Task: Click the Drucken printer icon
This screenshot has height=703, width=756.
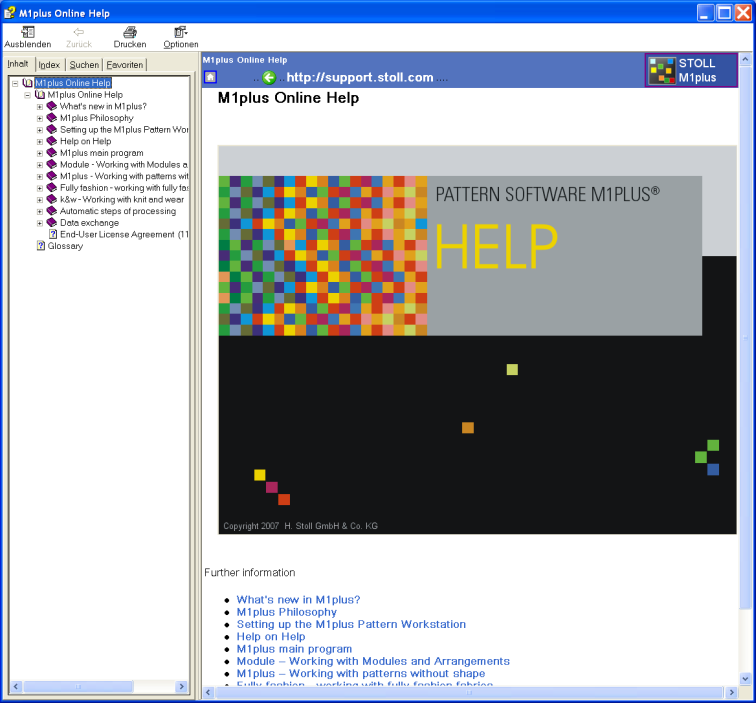Action: click(x=129, y=33)
